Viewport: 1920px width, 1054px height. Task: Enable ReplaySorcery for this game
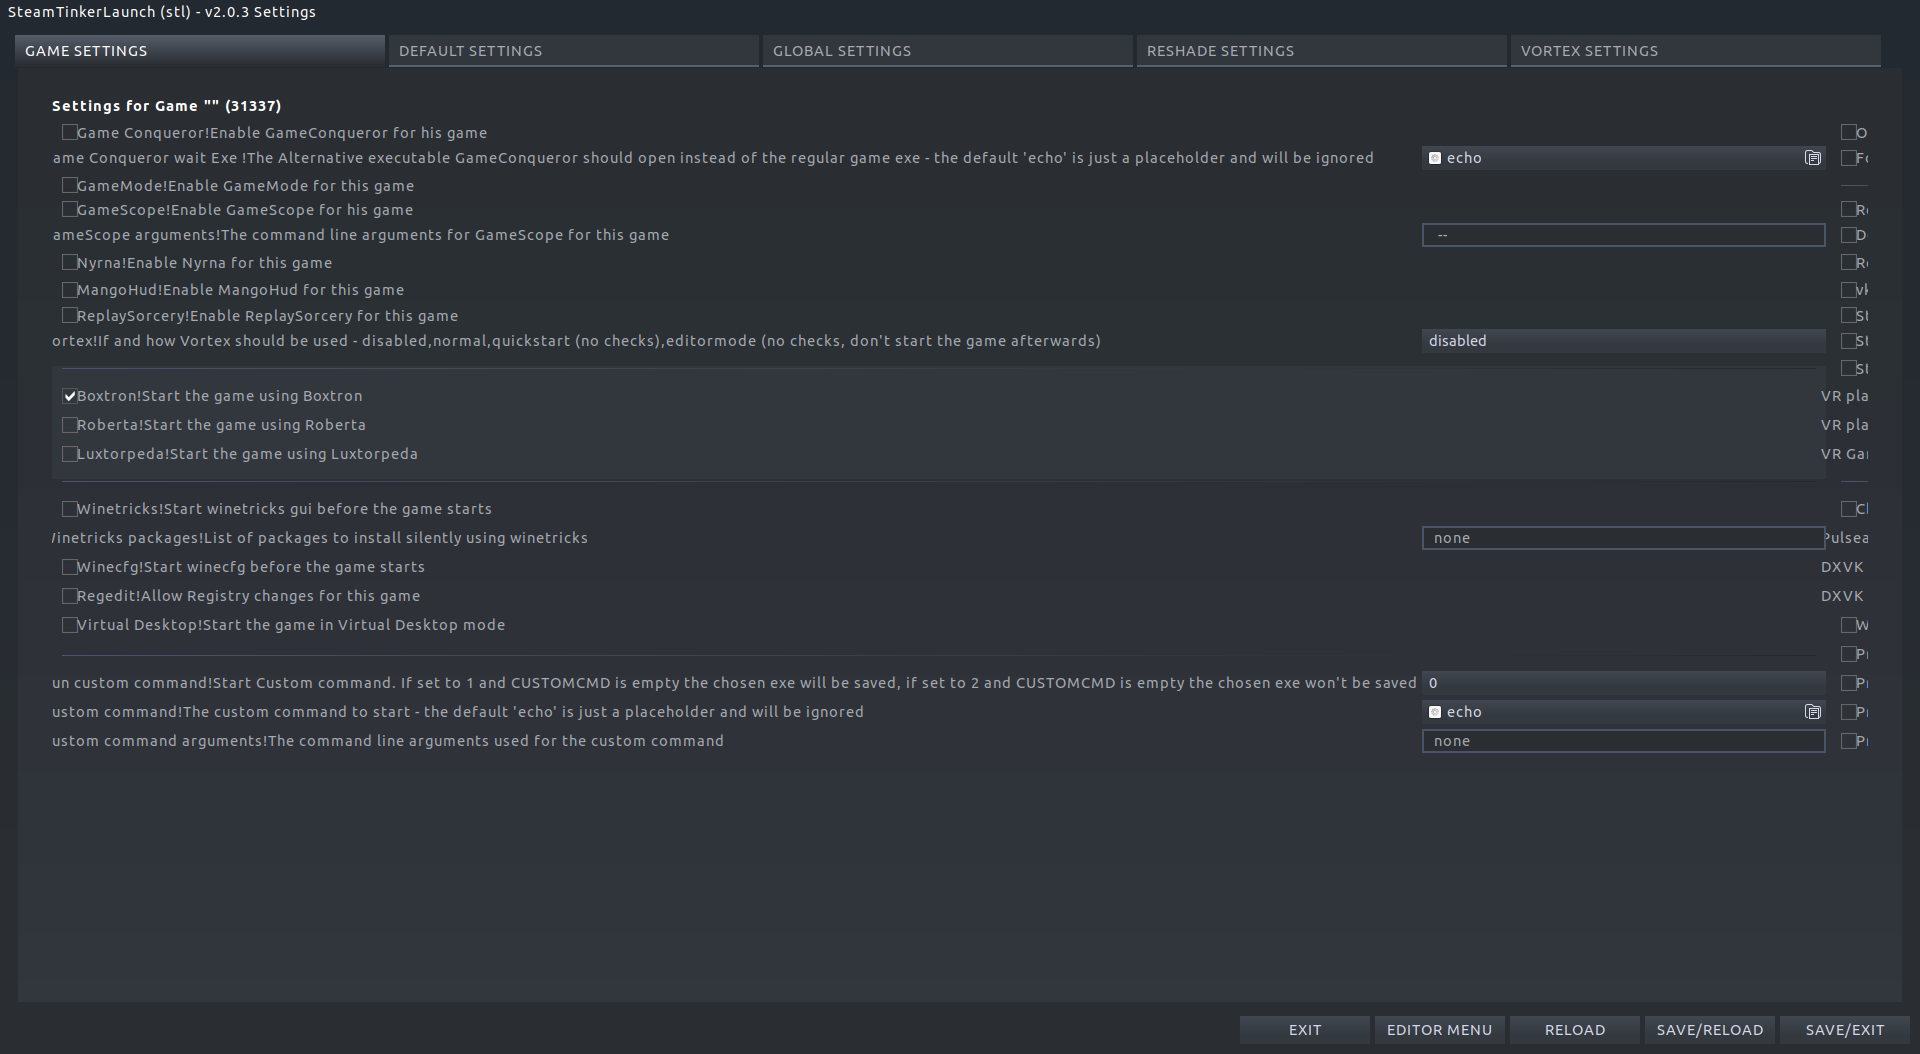(70, 315)
